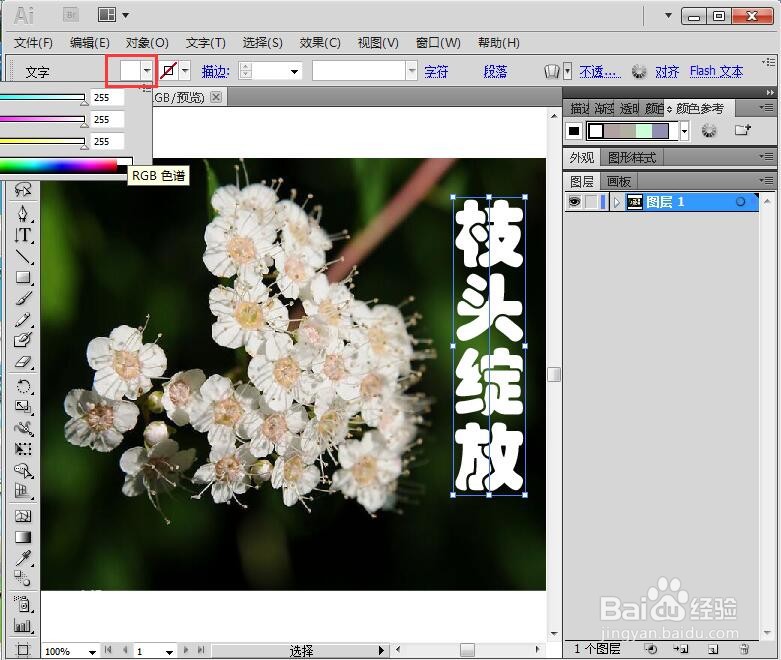Image resolution: width=781 pixels, height=660 pixels.
Task: Click the 对齐 align link
Action: click(x=667, y=72)
